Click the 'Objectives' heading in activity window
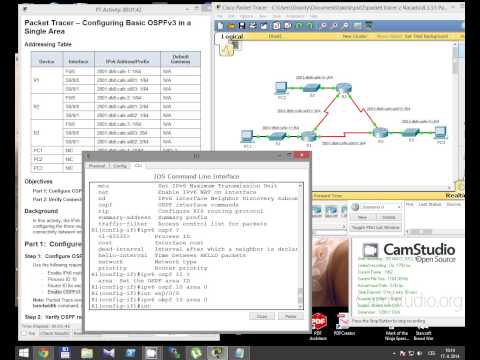The image size is (480, 360). tap(39, 181)
